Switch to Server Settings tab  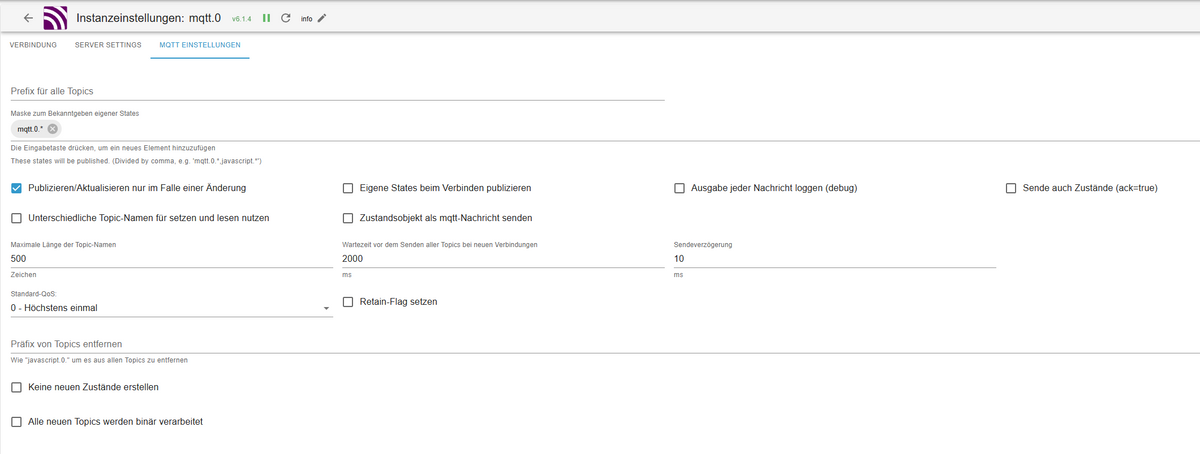click(x=108, y=45)
